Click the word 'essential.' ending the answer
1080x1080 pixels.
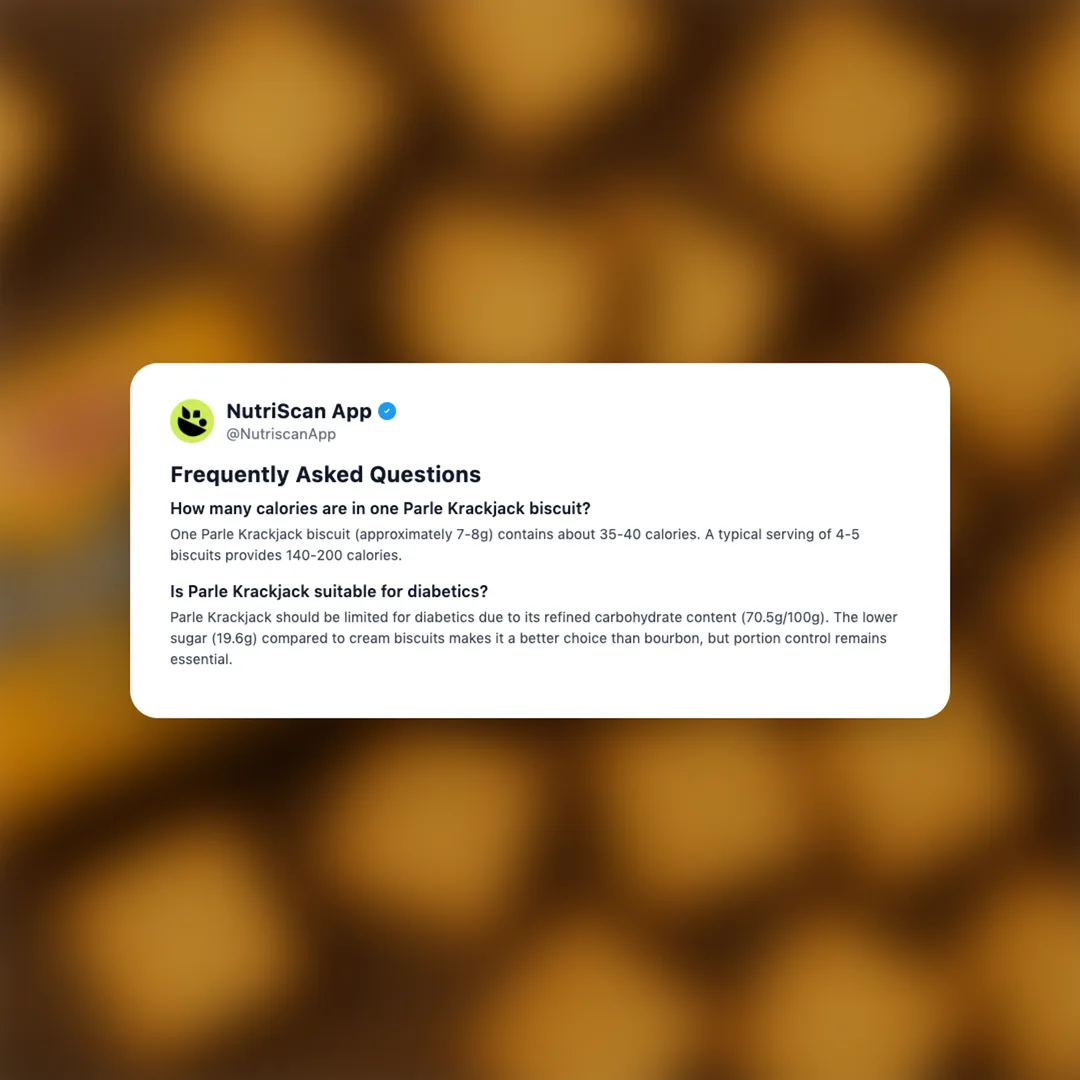coord(201,659)
